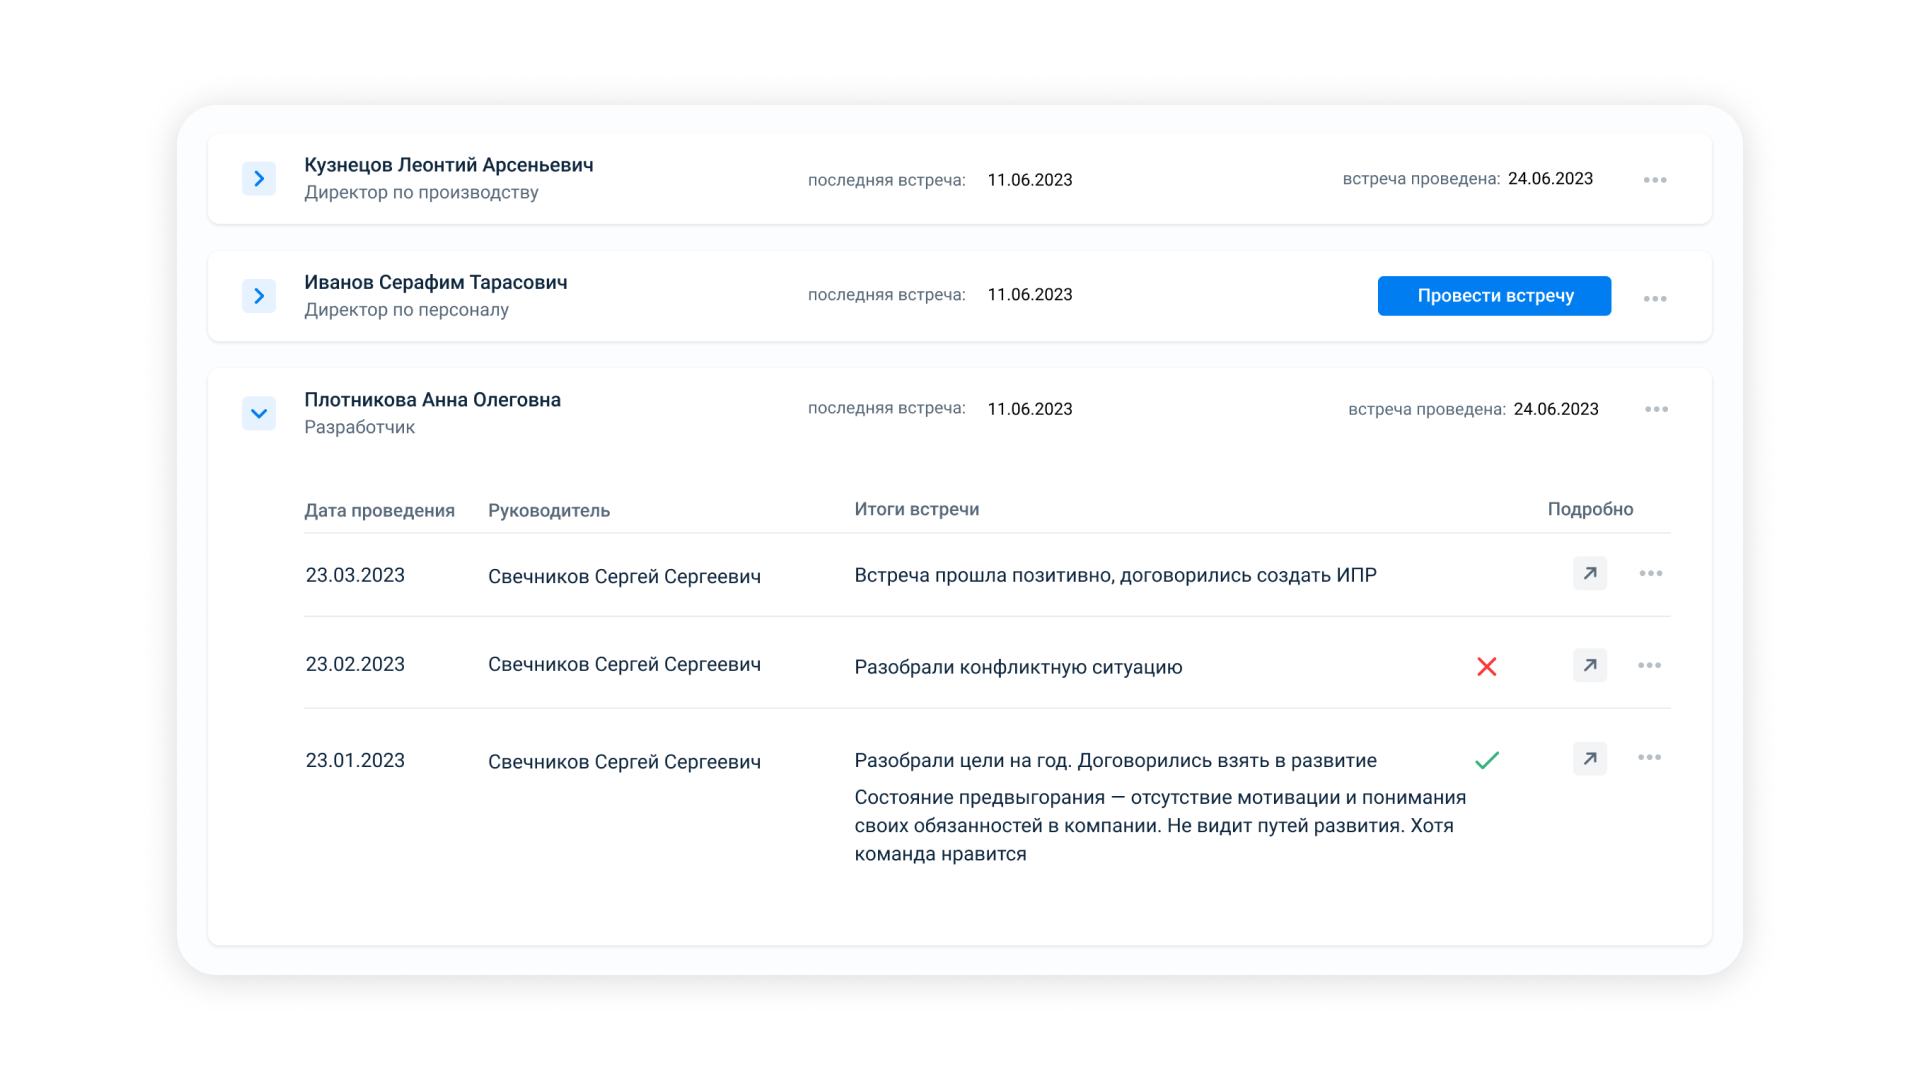Screen dimensions: 1920x1080
Task: Open more options for 23.03.2023 meeting row
Action: pyautogui.click(x=1650, y=573)
